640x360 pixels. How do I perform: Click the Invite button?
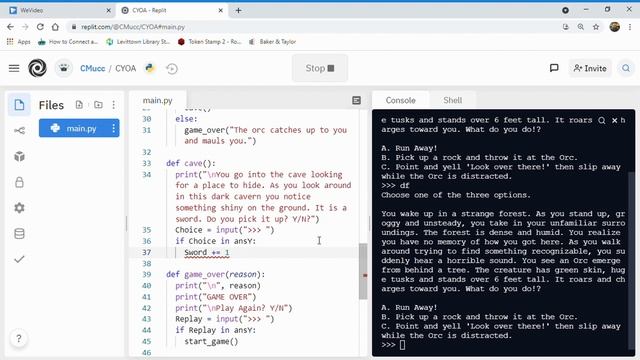tap(590, 68)
